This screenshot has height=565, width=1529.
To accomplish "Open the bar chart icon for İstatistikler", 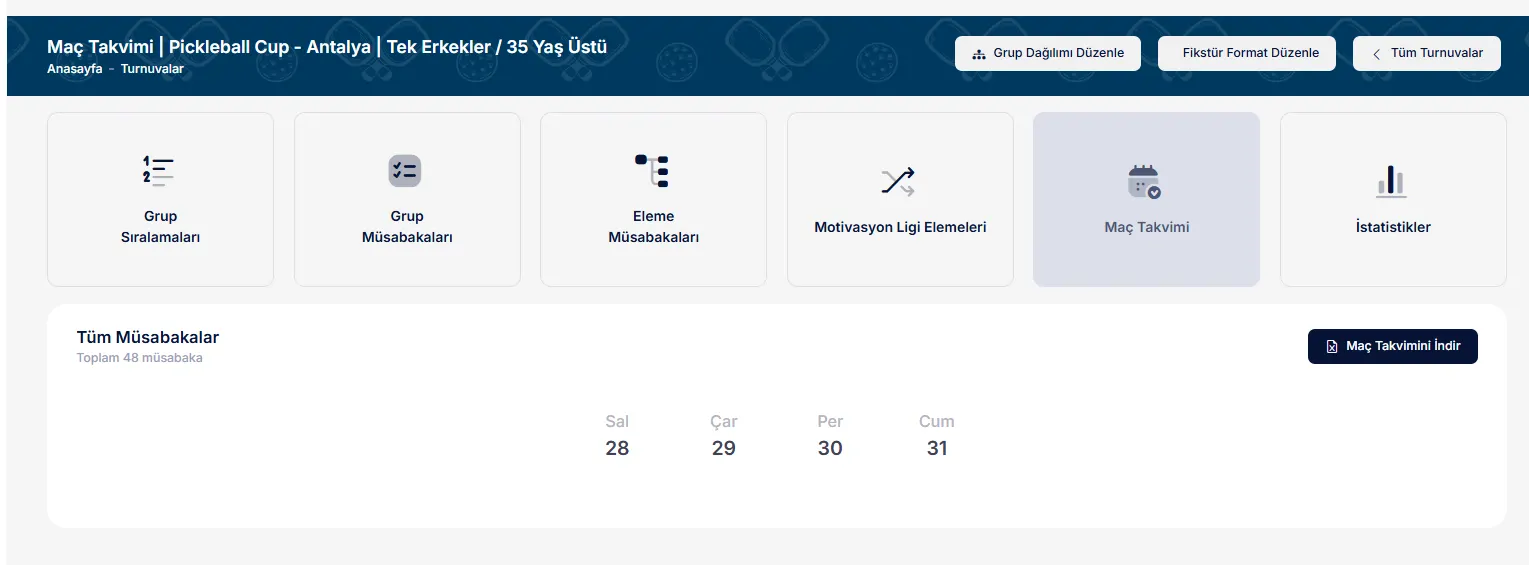I will pyautogui.click(x=1391, y=181).
